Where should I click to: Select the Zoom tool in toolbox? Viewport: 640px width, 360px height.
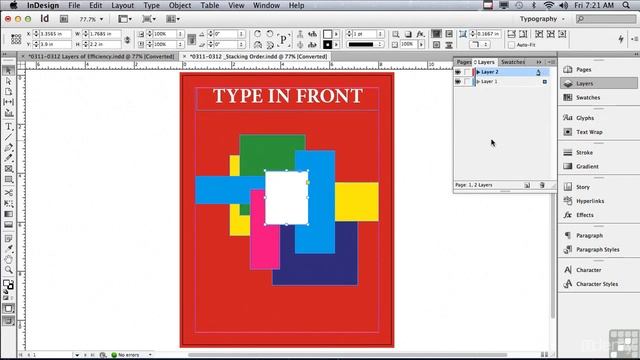point(8,270)
